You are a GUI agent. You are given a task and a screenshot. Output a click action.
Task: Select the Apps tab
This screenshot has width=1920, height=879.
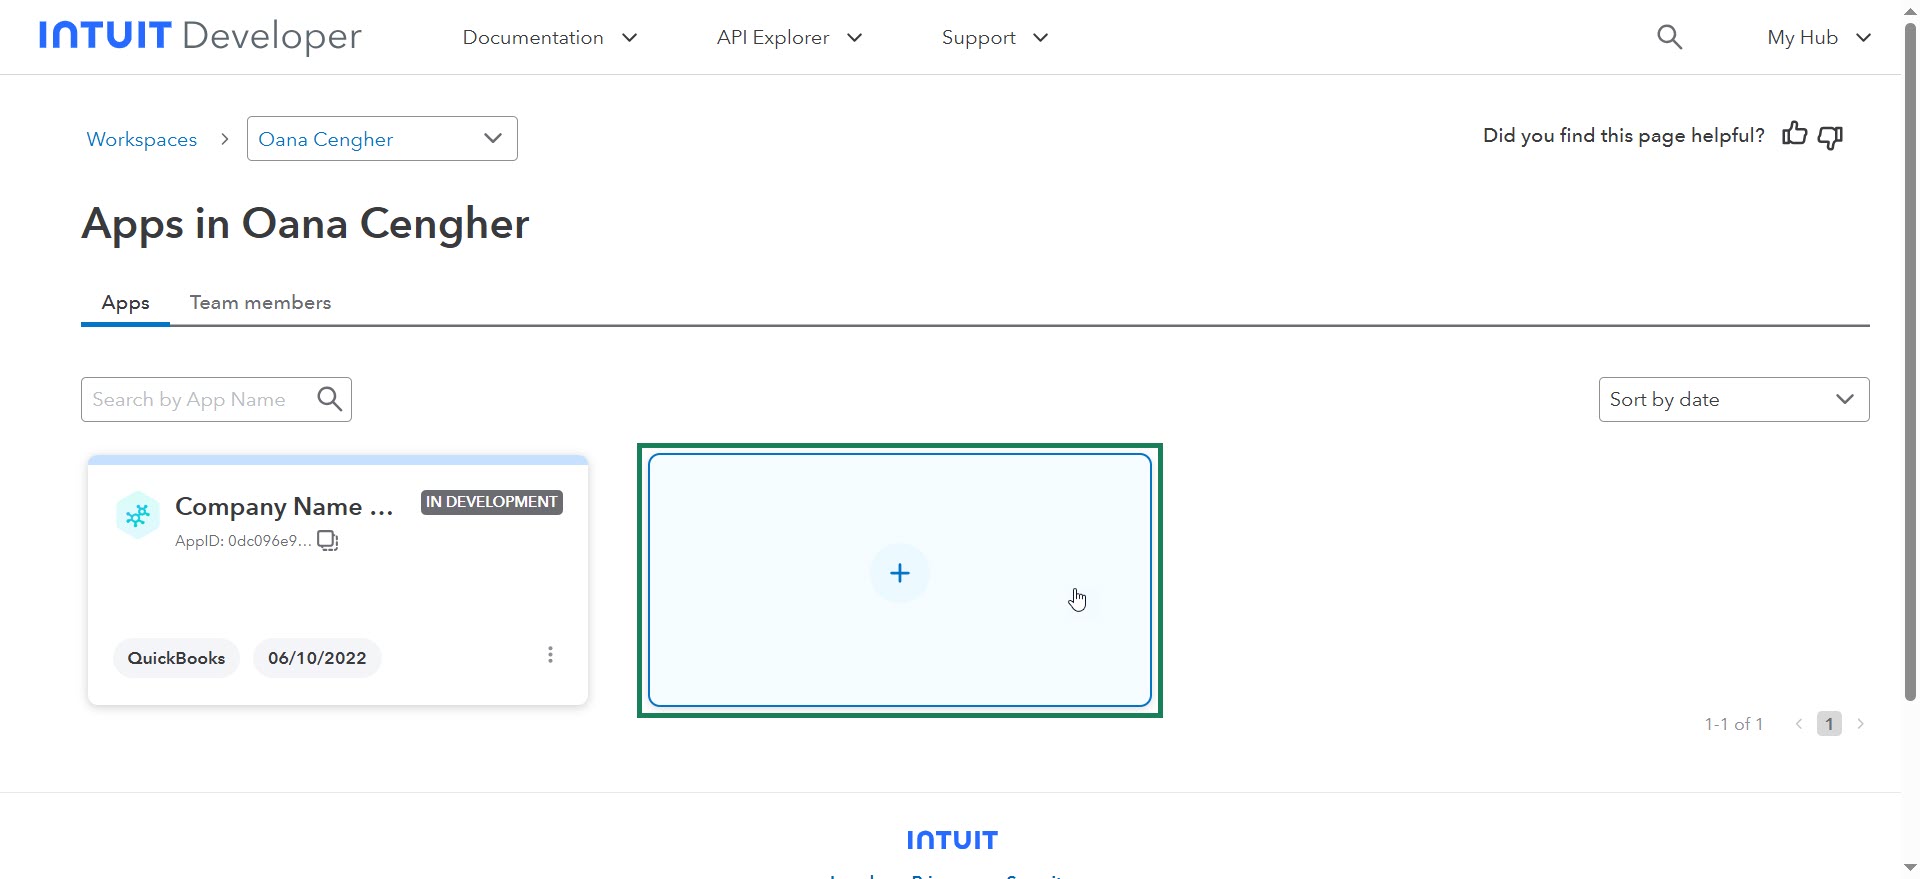click(x=125, y=302)
